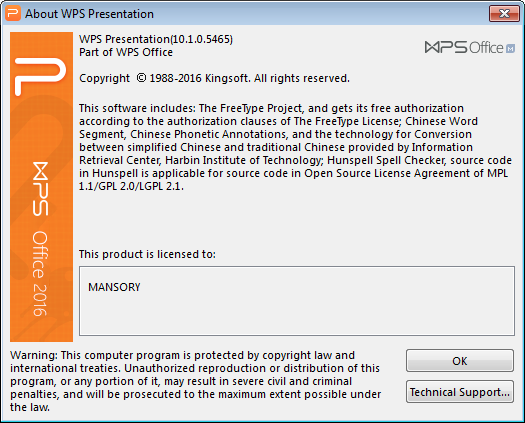Screen dimensions: 525x423
Task: Click the small blue badge beside WPS Office logo
Action: click(x=510, y=49)
